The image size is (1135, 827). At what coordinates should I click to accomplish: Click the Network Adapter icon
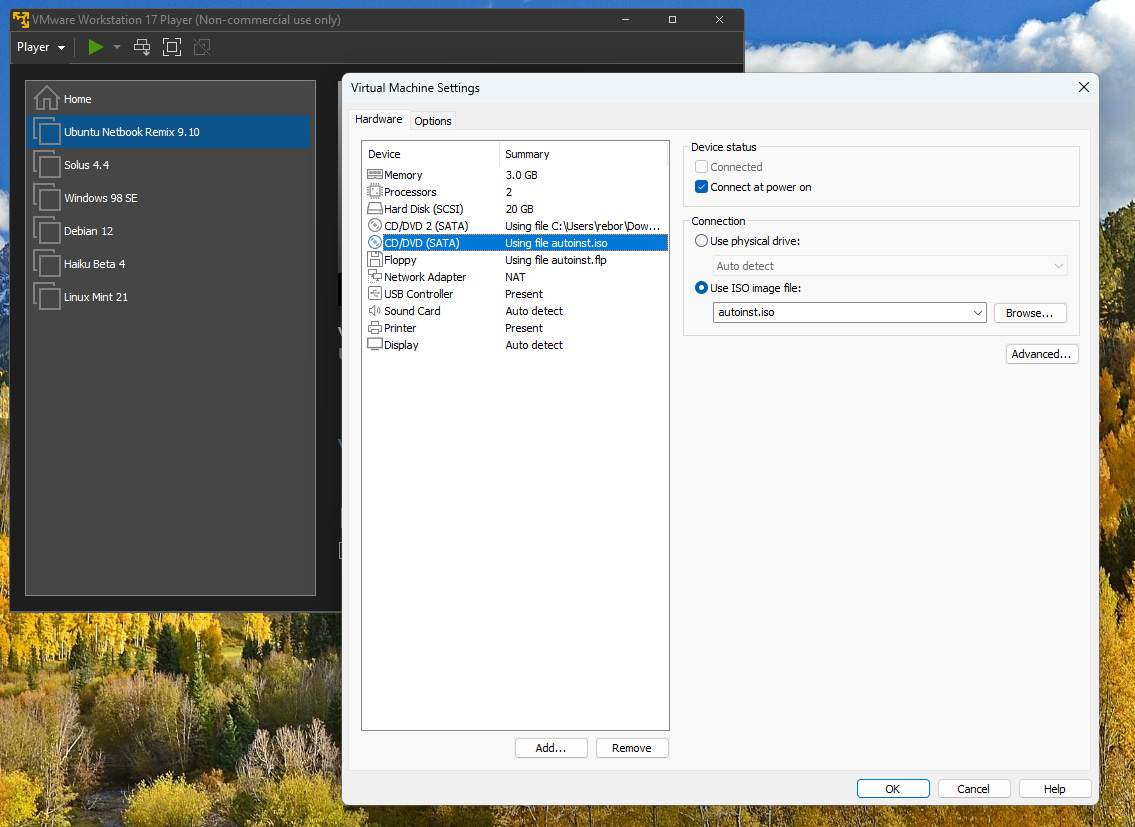(x=374, y=277)
